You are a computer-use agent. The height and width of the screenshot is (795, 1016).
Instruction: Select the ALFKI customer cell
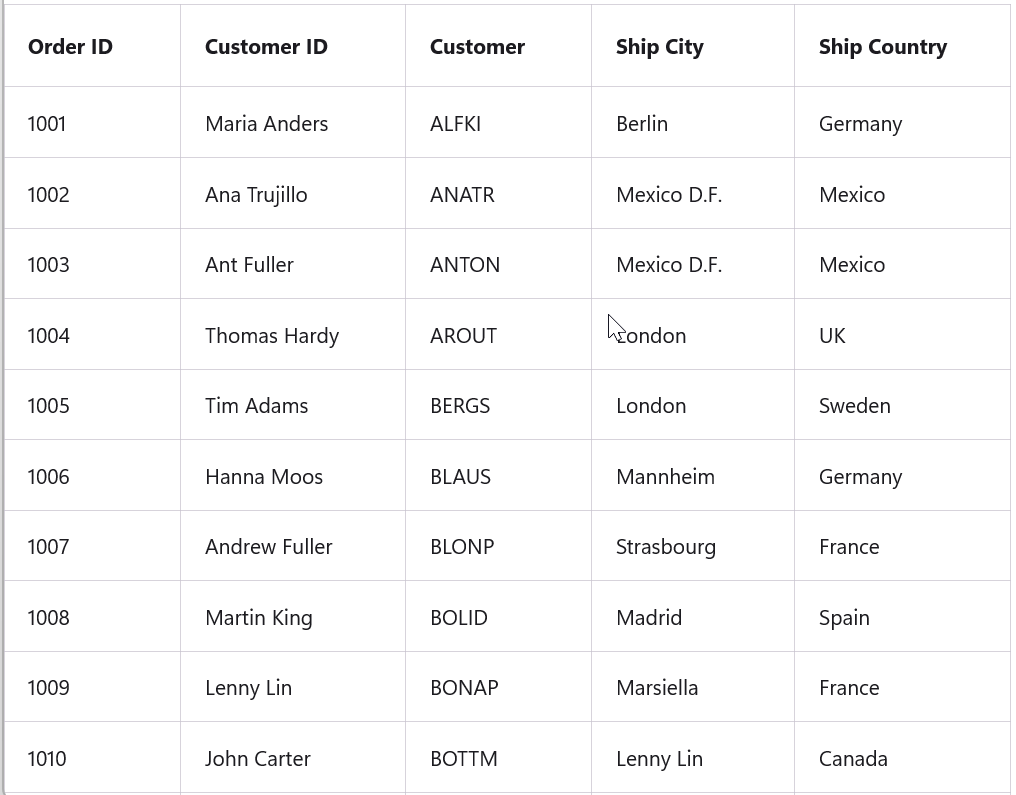click(455, 124)
